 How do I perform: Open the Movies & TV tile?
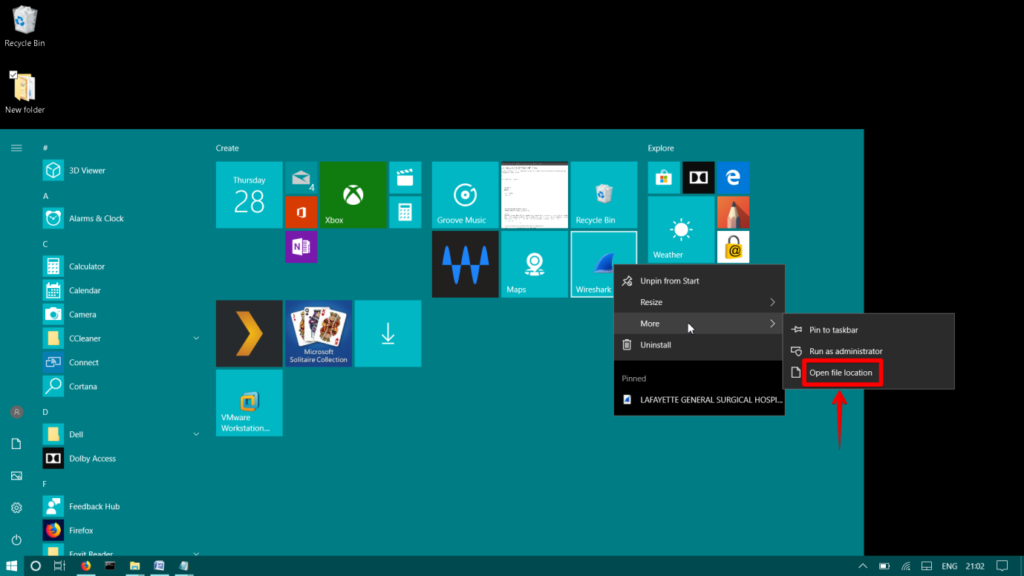point(405,178)
